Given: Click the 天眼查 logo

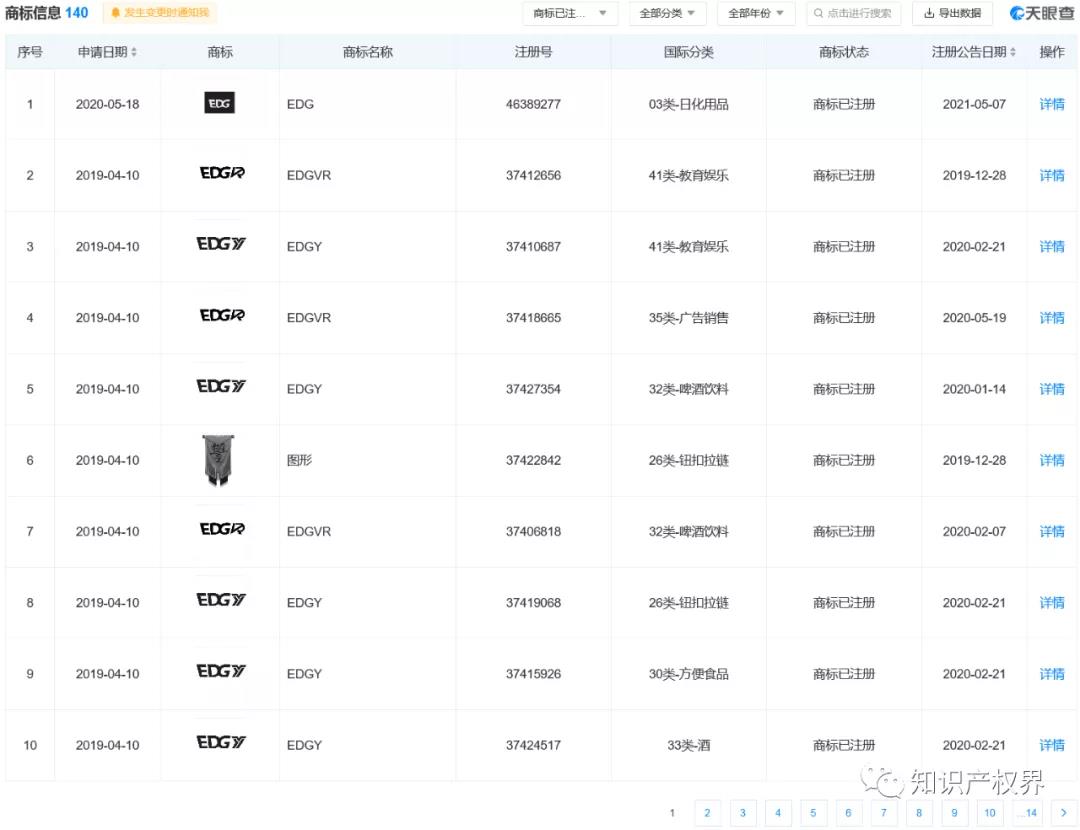Looking at the screenshot, I should (1041, 13).
